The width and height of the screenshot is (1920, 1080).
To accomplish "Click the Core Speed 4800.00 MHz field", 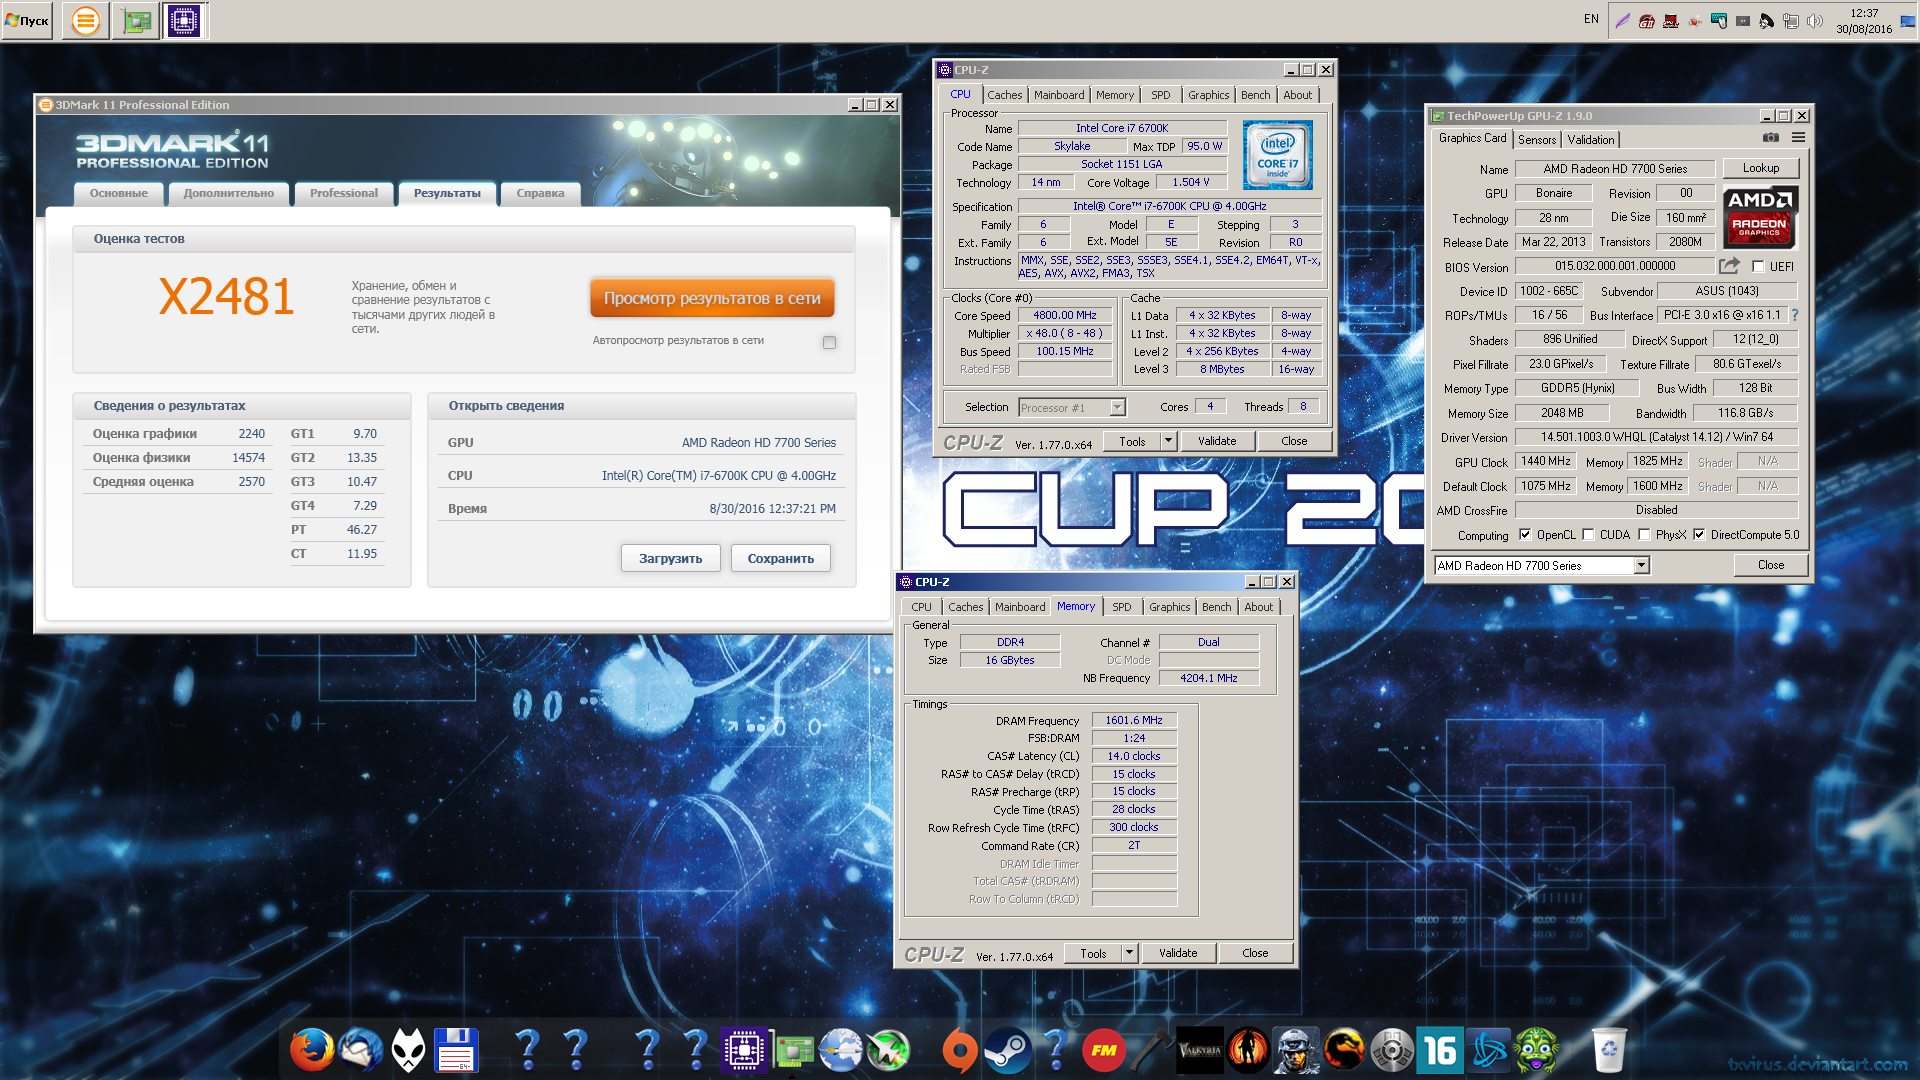I will [1065, 315].
